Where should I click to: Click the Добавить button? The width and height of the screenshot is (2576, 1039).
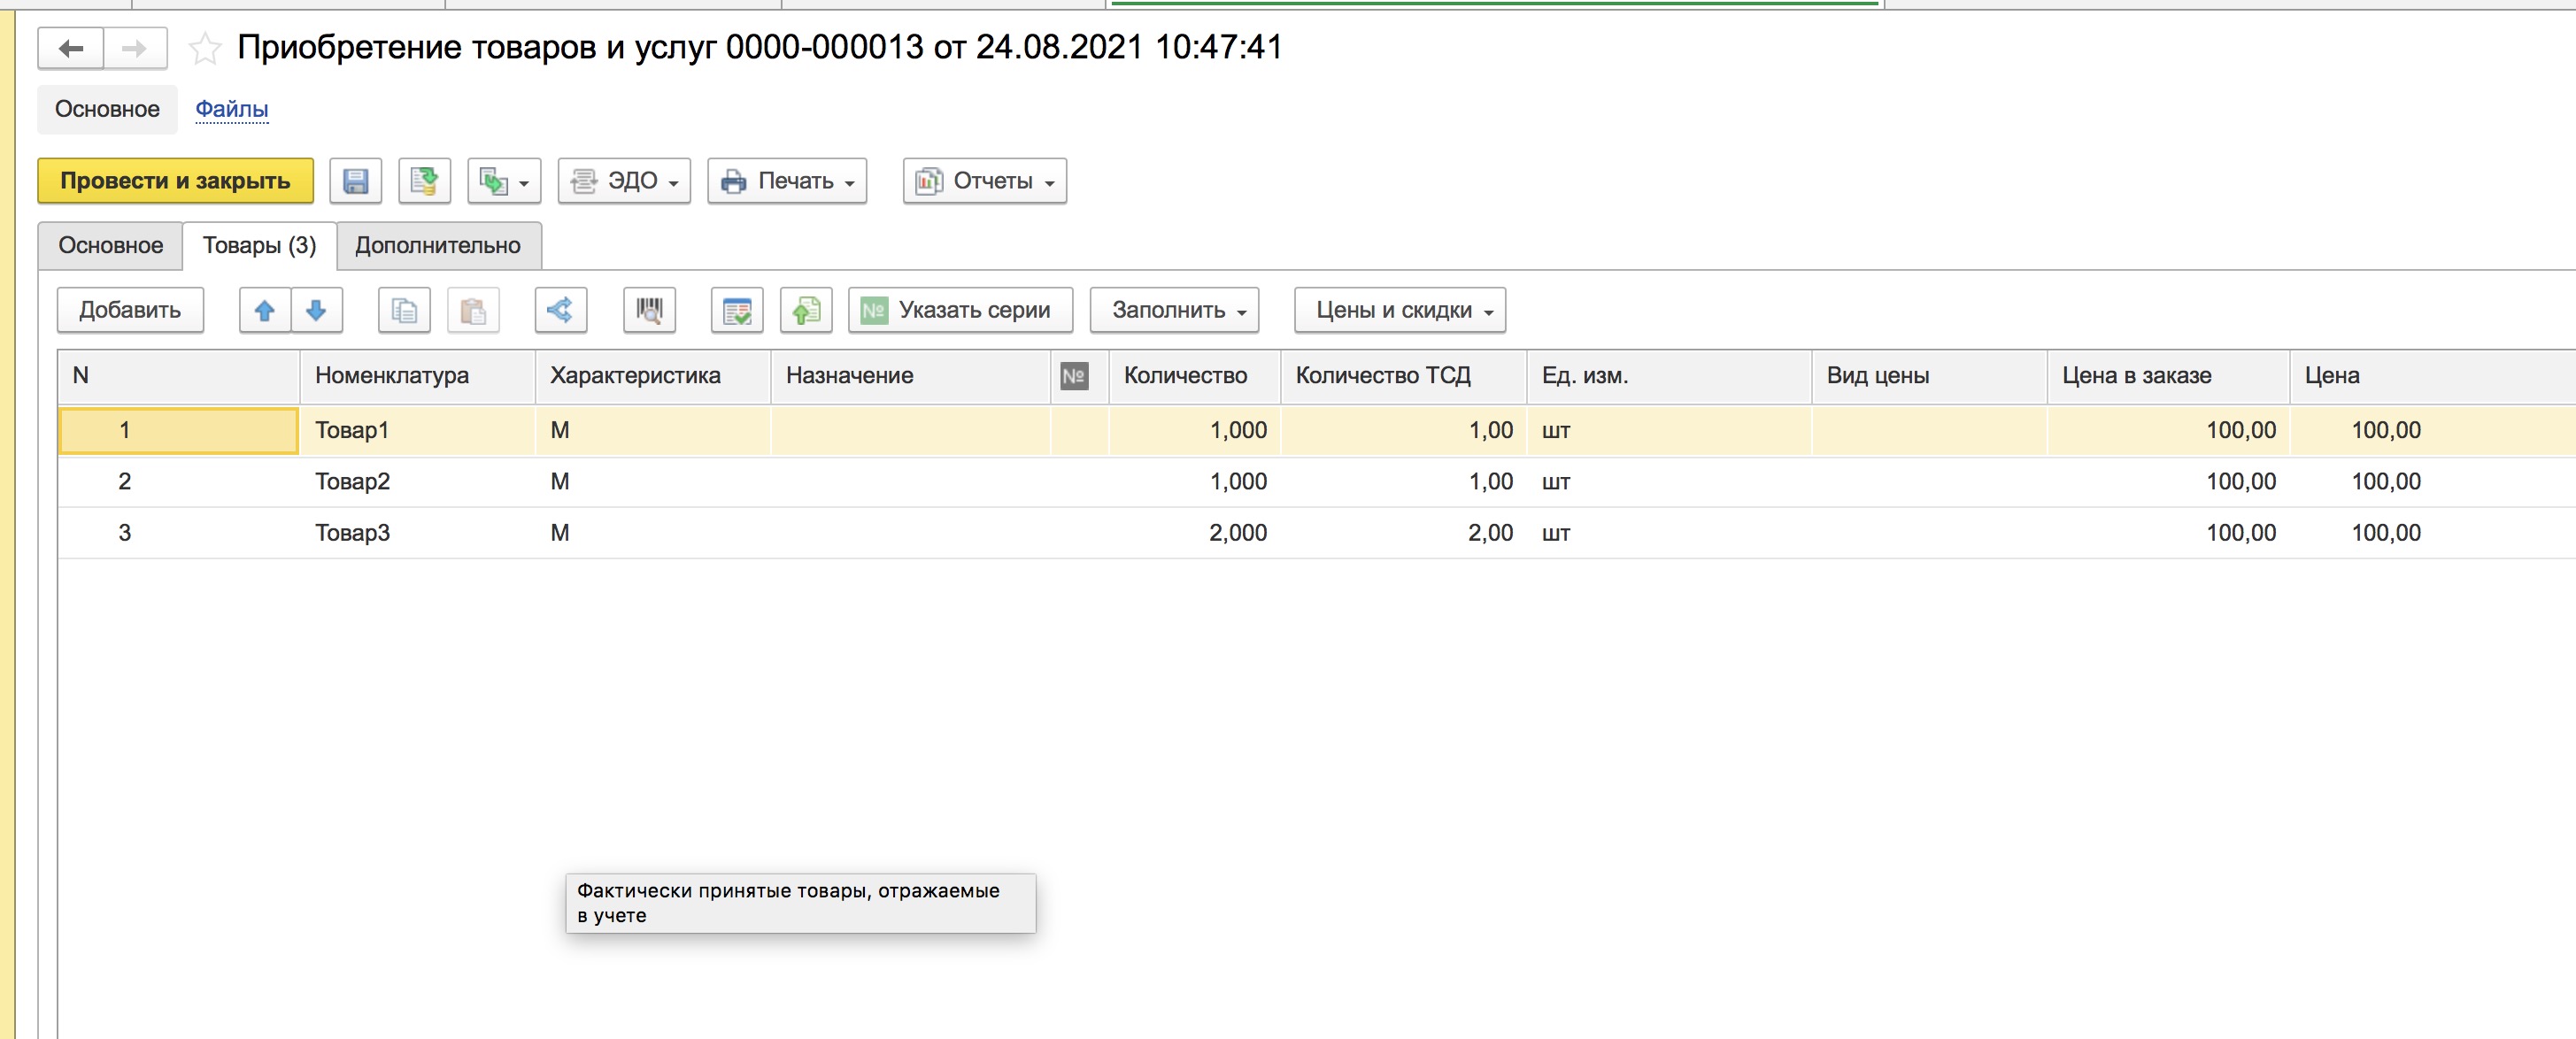(x=130, y=310)
